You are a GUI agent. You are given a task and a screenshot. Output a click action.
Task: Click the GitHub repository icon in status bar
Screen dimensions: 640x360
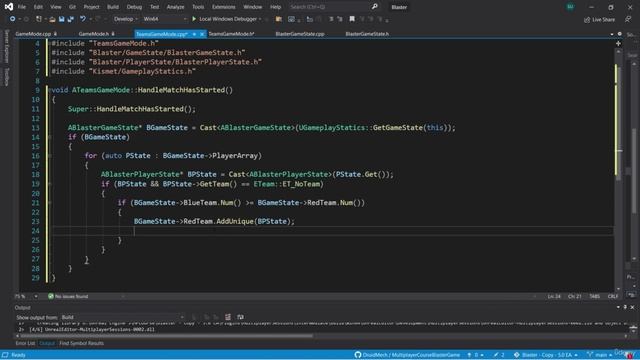pyautogui.click(x=358, y=355)
